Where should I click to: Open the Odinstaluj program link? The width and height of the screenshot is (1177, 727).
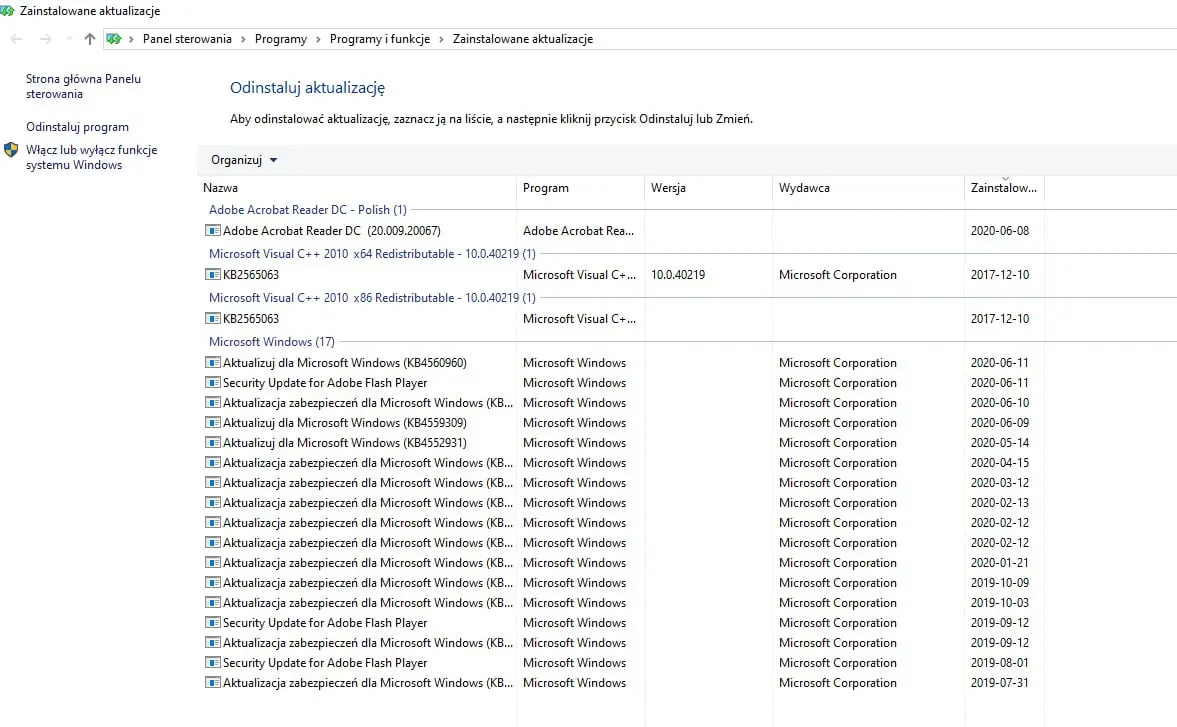(77, 127)
